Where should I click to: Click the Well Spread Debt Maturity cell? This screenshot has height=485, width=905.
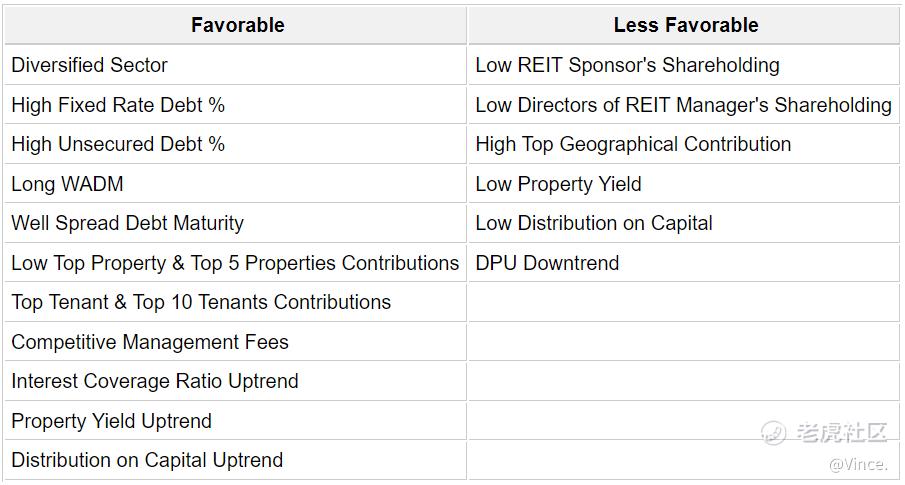coord(235,223)
